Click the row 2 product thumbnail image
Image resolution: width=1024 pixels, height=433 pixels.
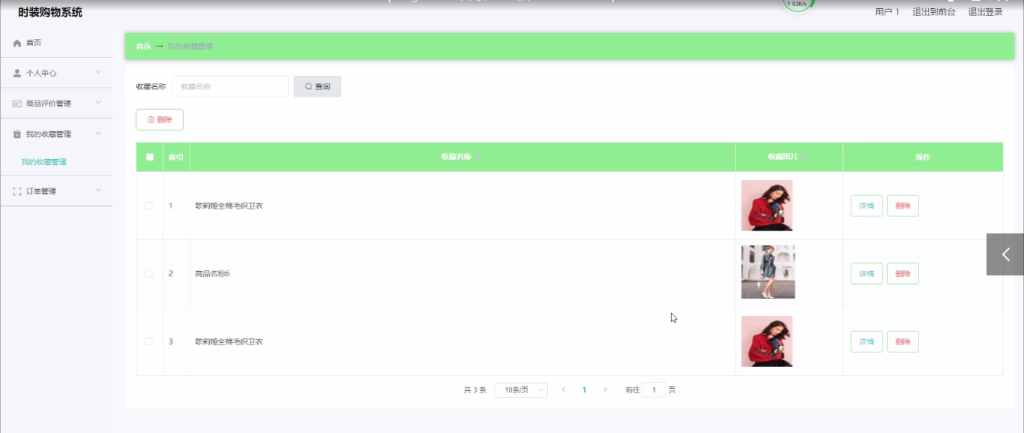(x=768, y=272)
